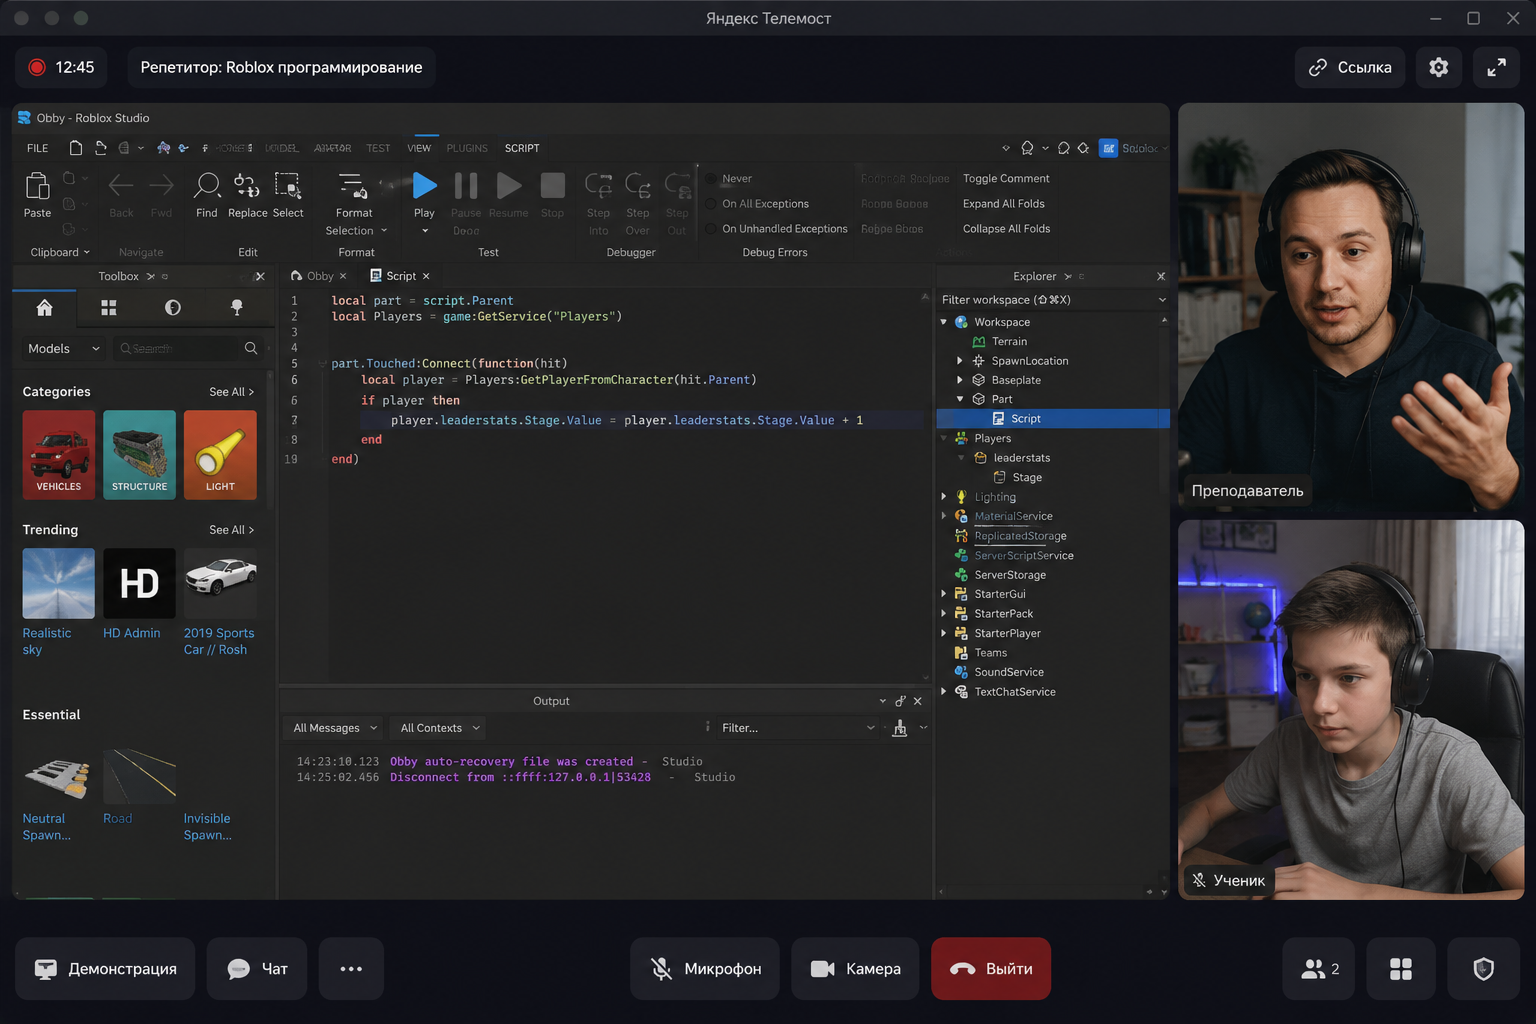
Task: Leave the call with Выйти
Action: click(991, 969)
